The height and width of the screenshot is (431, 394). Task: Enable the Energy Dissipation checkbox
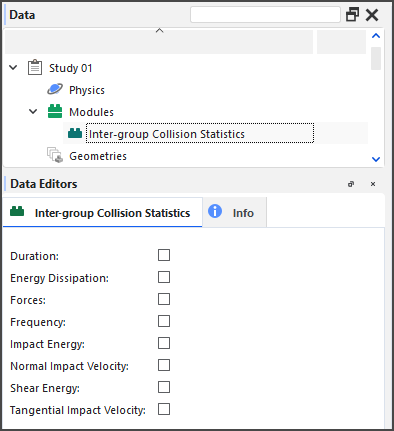164,277
